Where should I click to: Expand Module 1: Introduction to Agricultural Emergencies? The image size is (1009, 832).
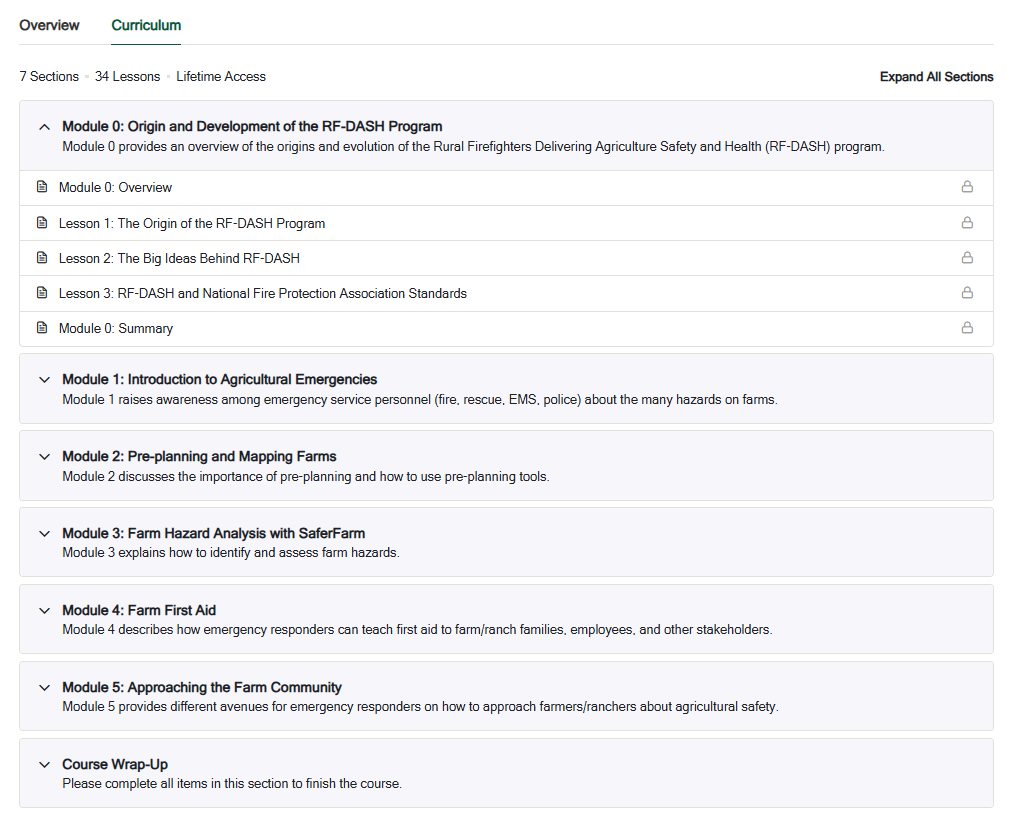pos(44,380)
